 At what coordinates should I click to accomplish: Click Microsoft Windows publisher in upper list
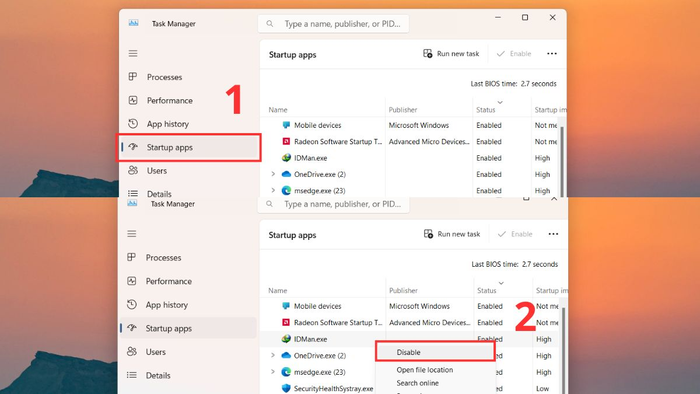point(419,125)
